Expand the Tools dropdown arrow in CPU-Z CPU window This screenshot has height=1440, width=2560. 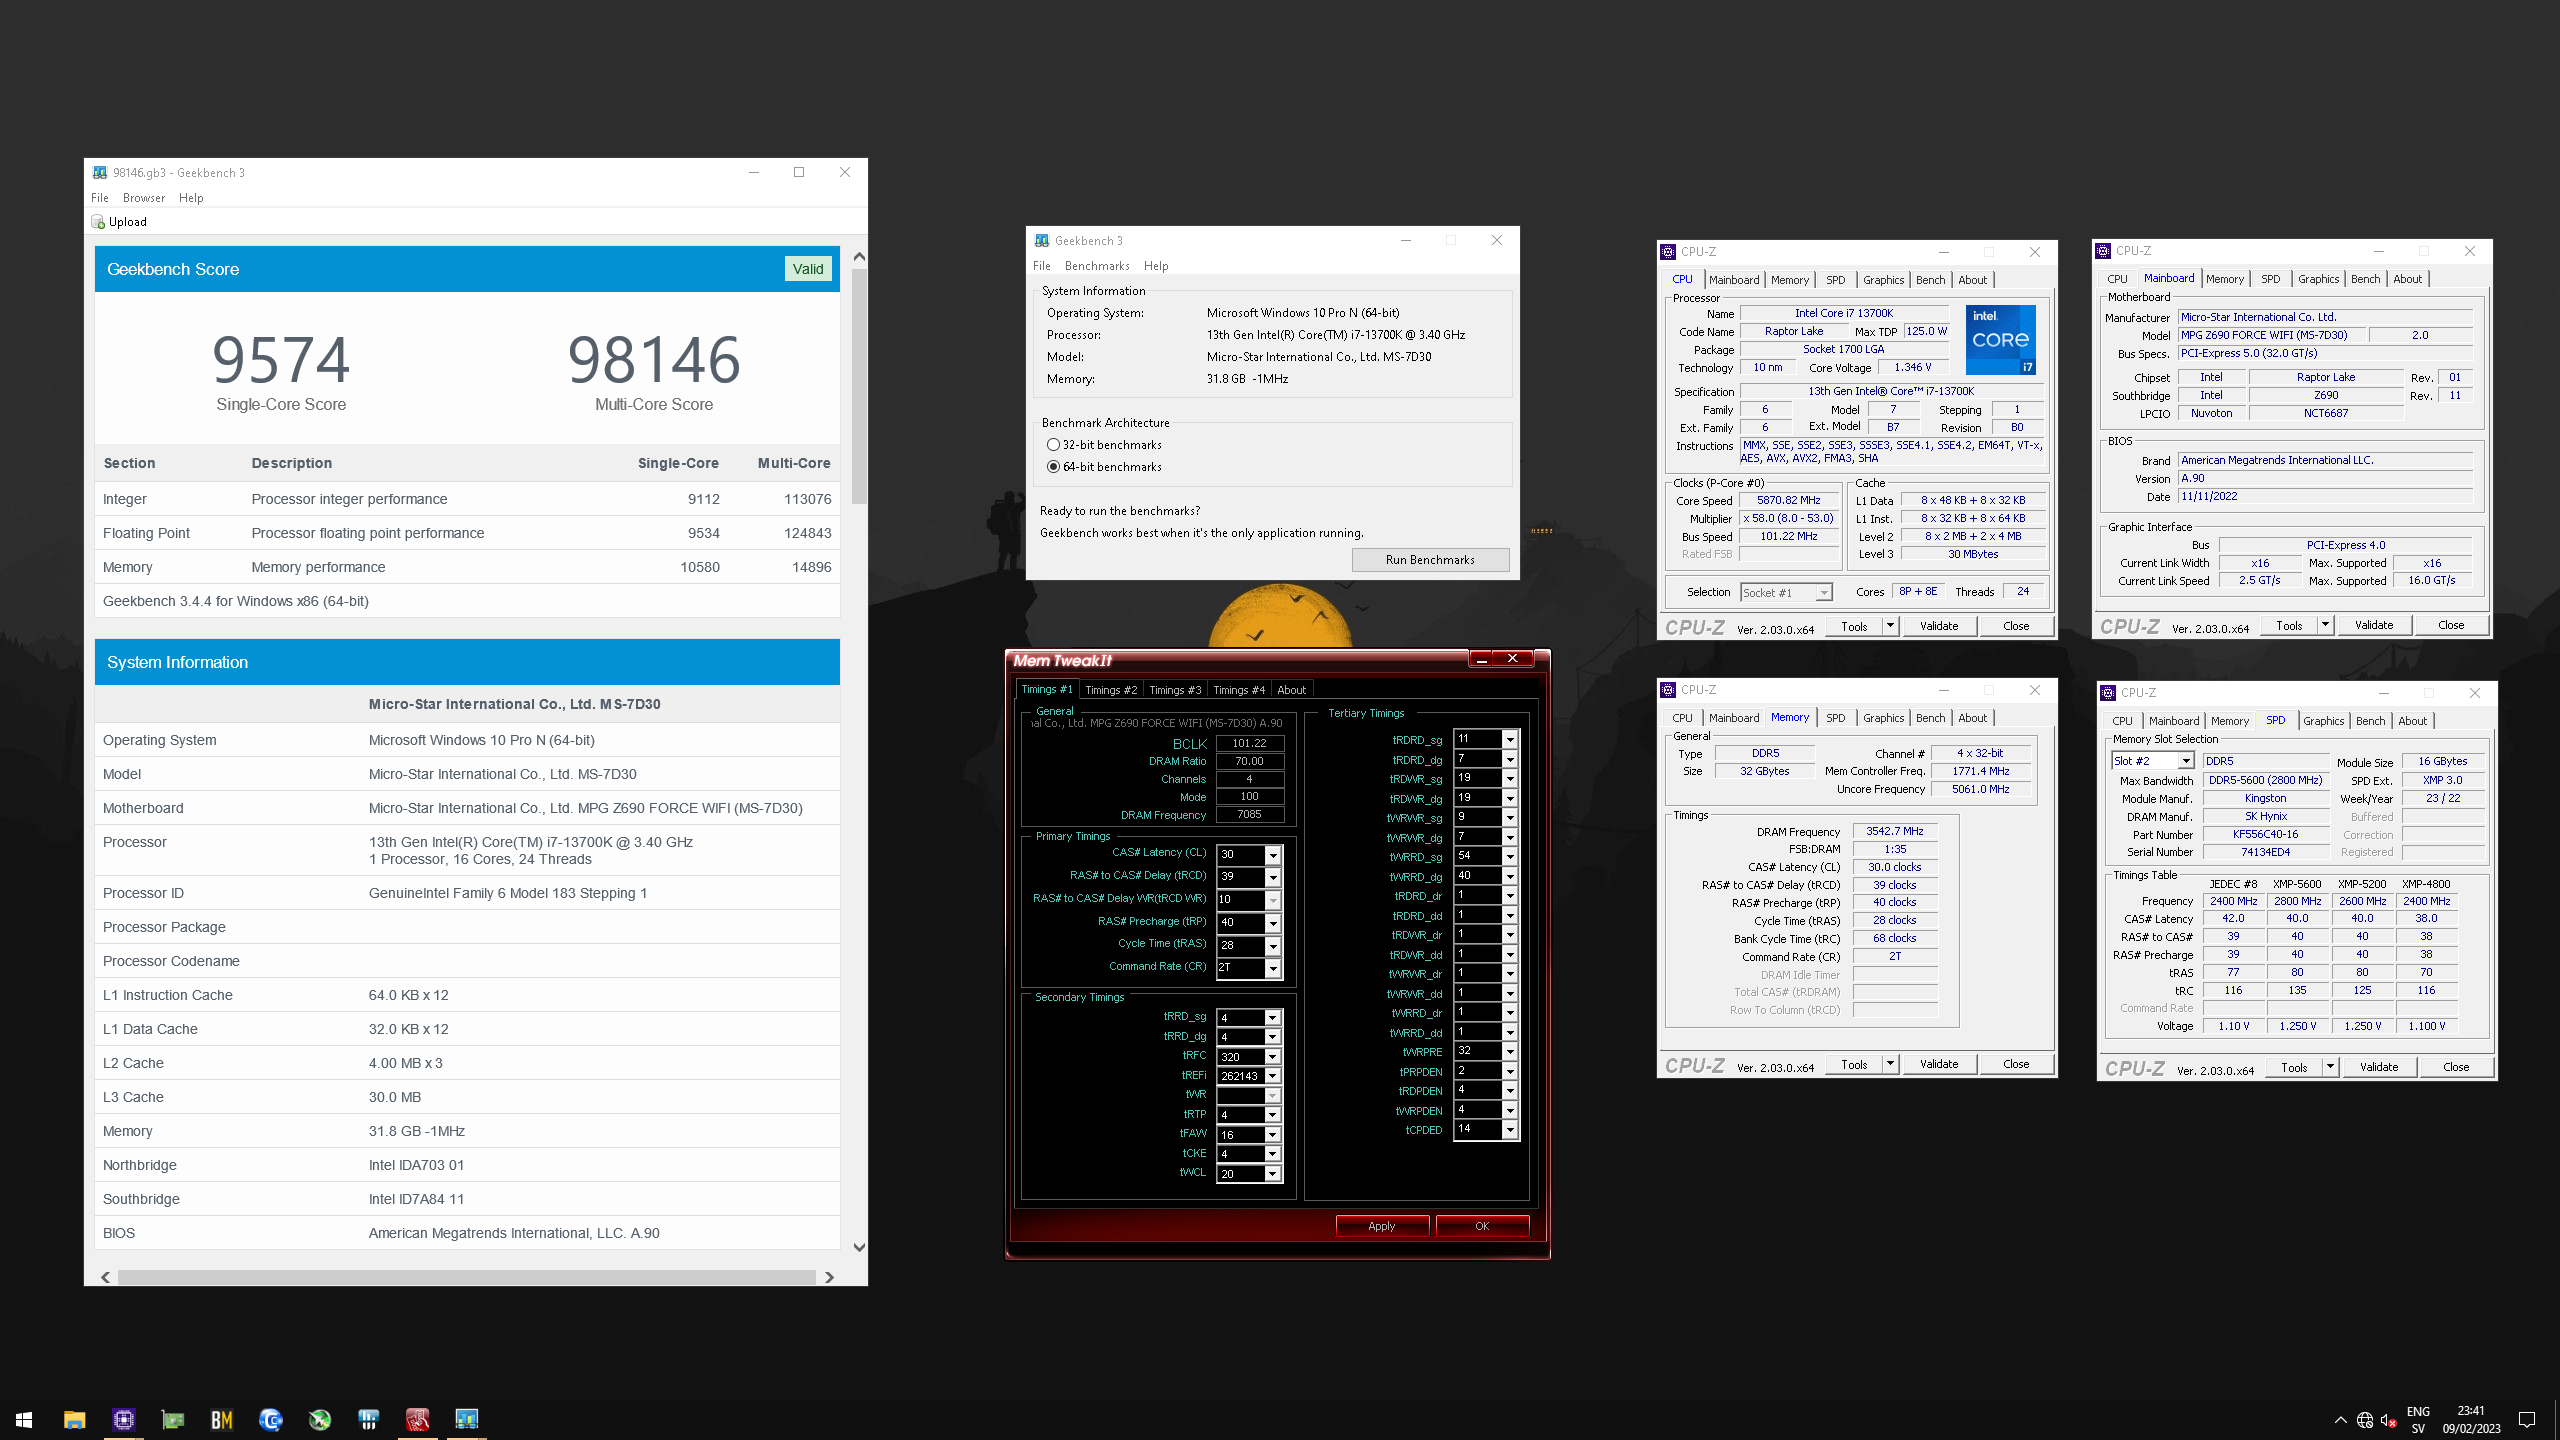tap(1890, 626)
